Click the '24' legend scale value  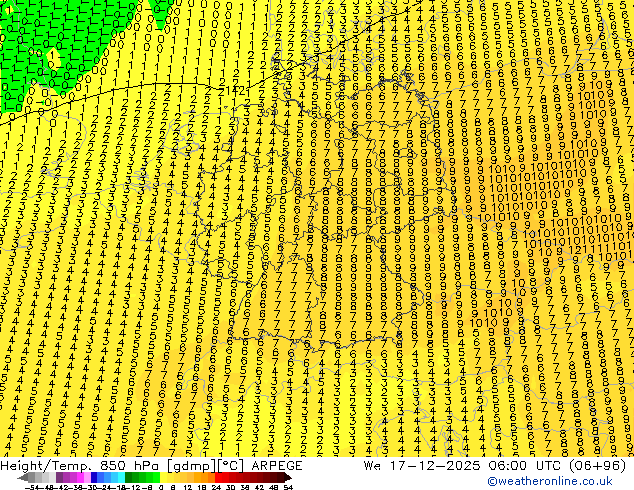point(216,487)
